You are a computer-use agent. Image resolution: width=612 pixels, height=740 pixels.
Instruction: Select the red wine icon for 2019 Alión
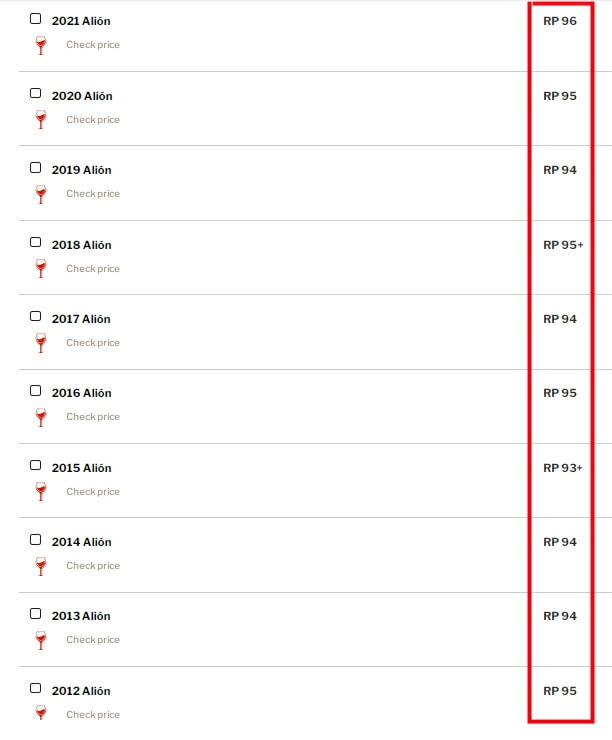[40, 194]
